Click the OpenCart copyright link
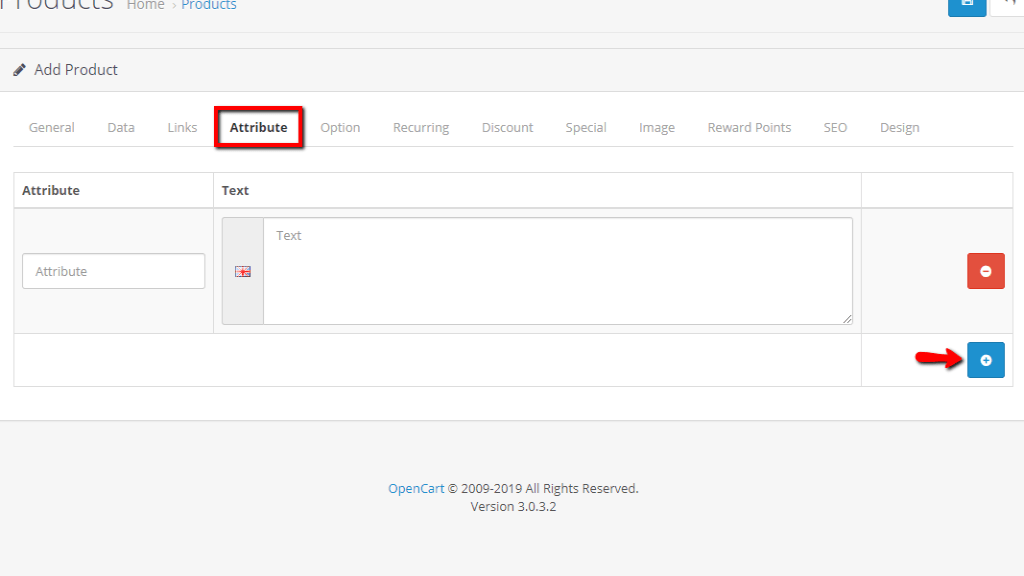 (x=416, y=488)
